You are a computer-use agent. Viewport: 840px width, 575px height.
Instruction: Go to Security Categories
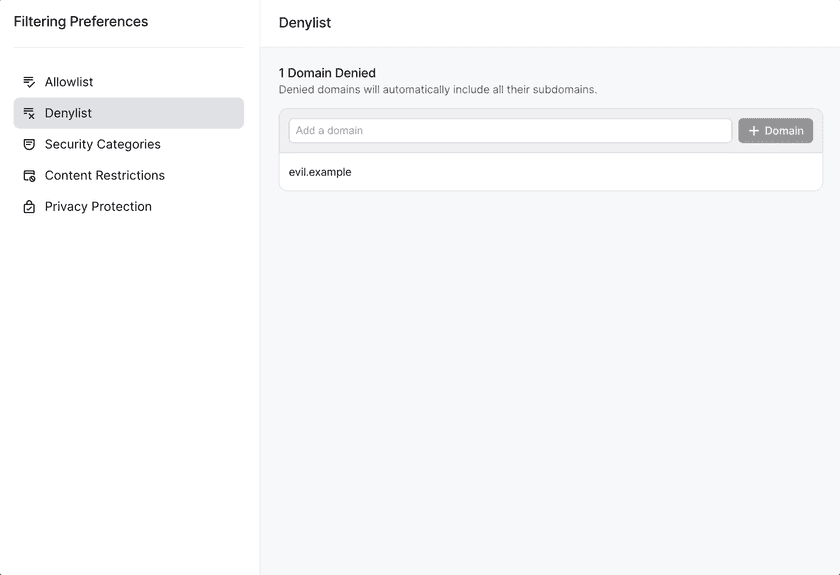(129, 144)
